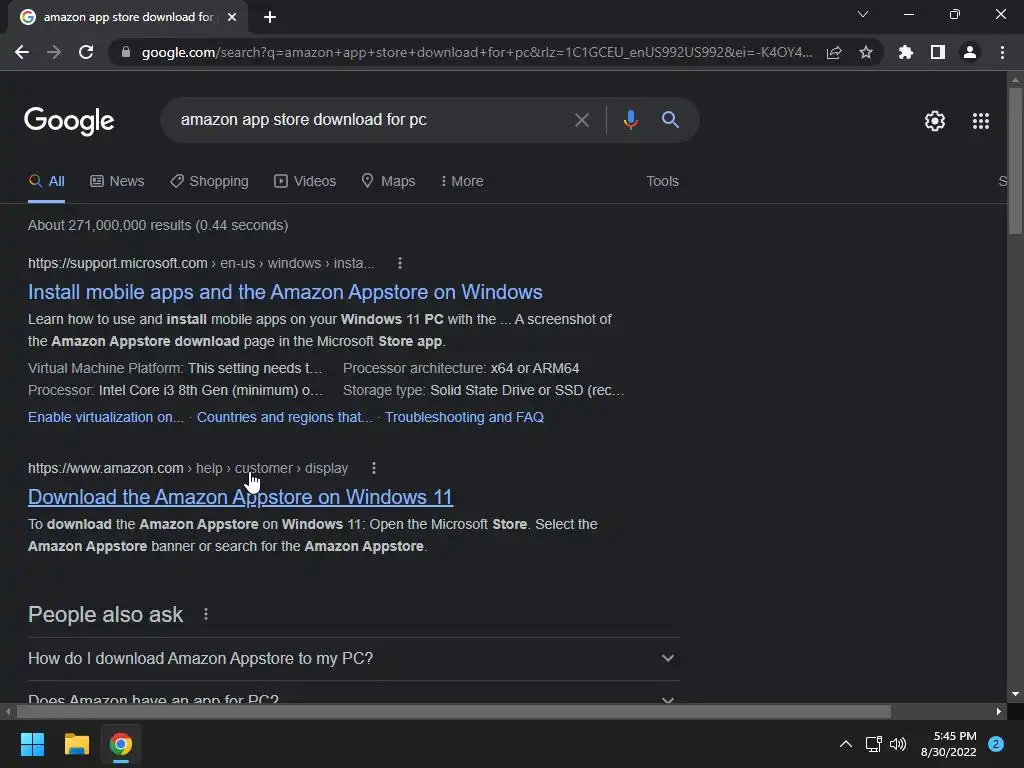Reload the Google search page

(x=86, y=52)
